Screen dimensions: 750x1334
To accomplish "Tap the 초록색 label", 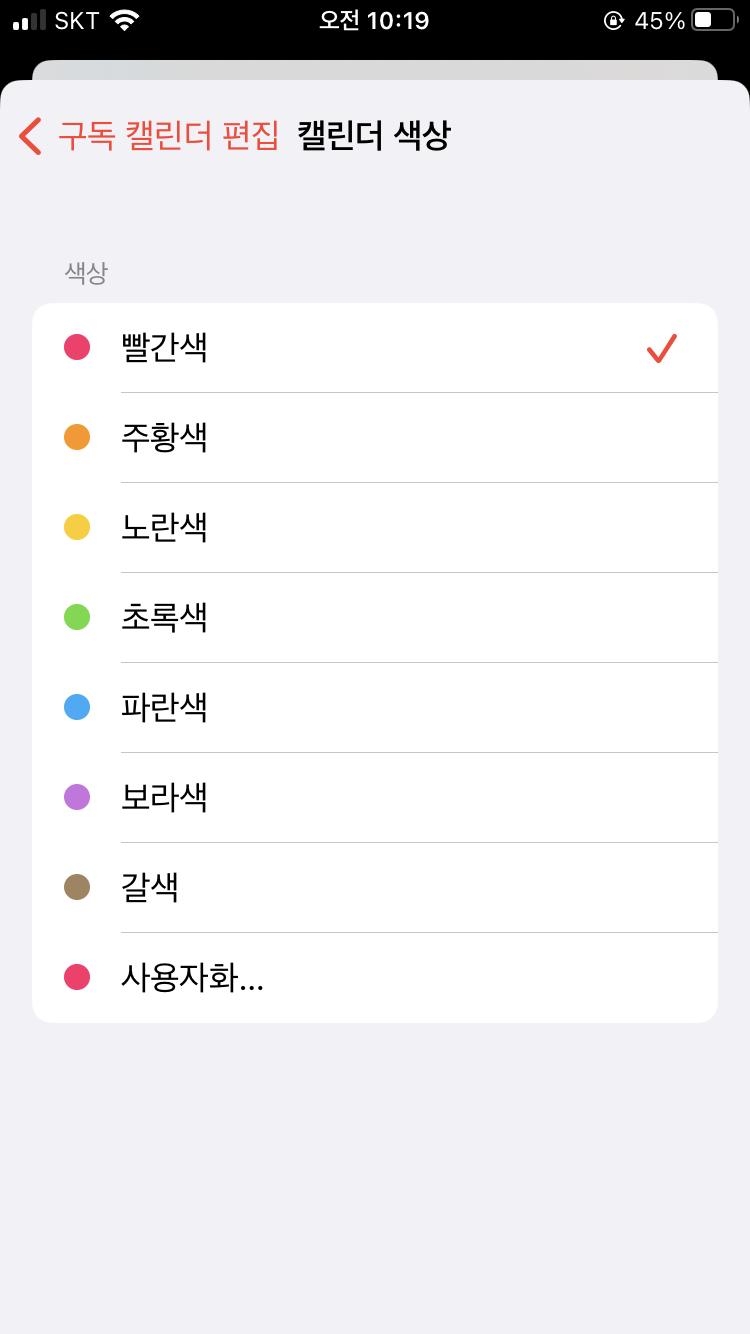I will [165, 618].
